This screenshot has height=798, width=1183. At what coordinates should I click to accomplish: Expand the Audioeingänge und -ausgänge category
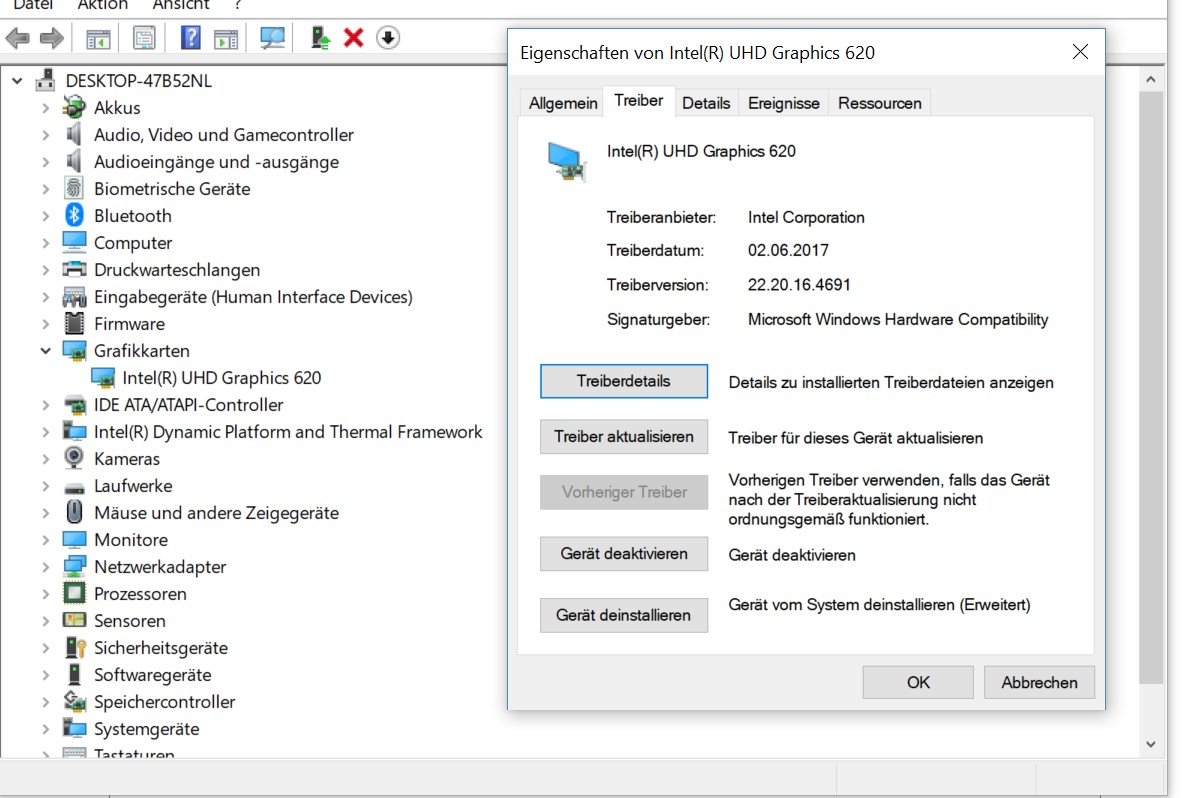[x=45, y=161]
